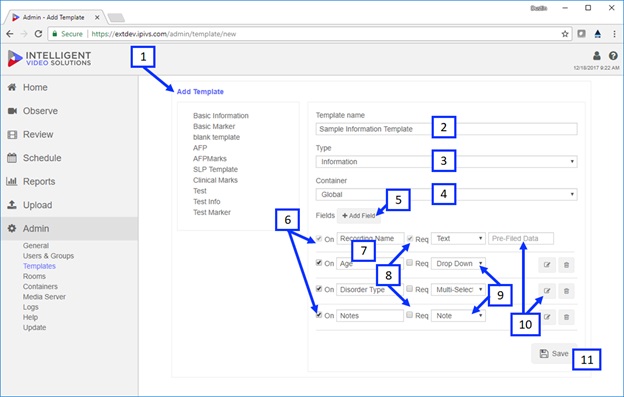Select SLP Template entry
The width and height of the screenshot is (624, 397).
[x=215, y=169]
